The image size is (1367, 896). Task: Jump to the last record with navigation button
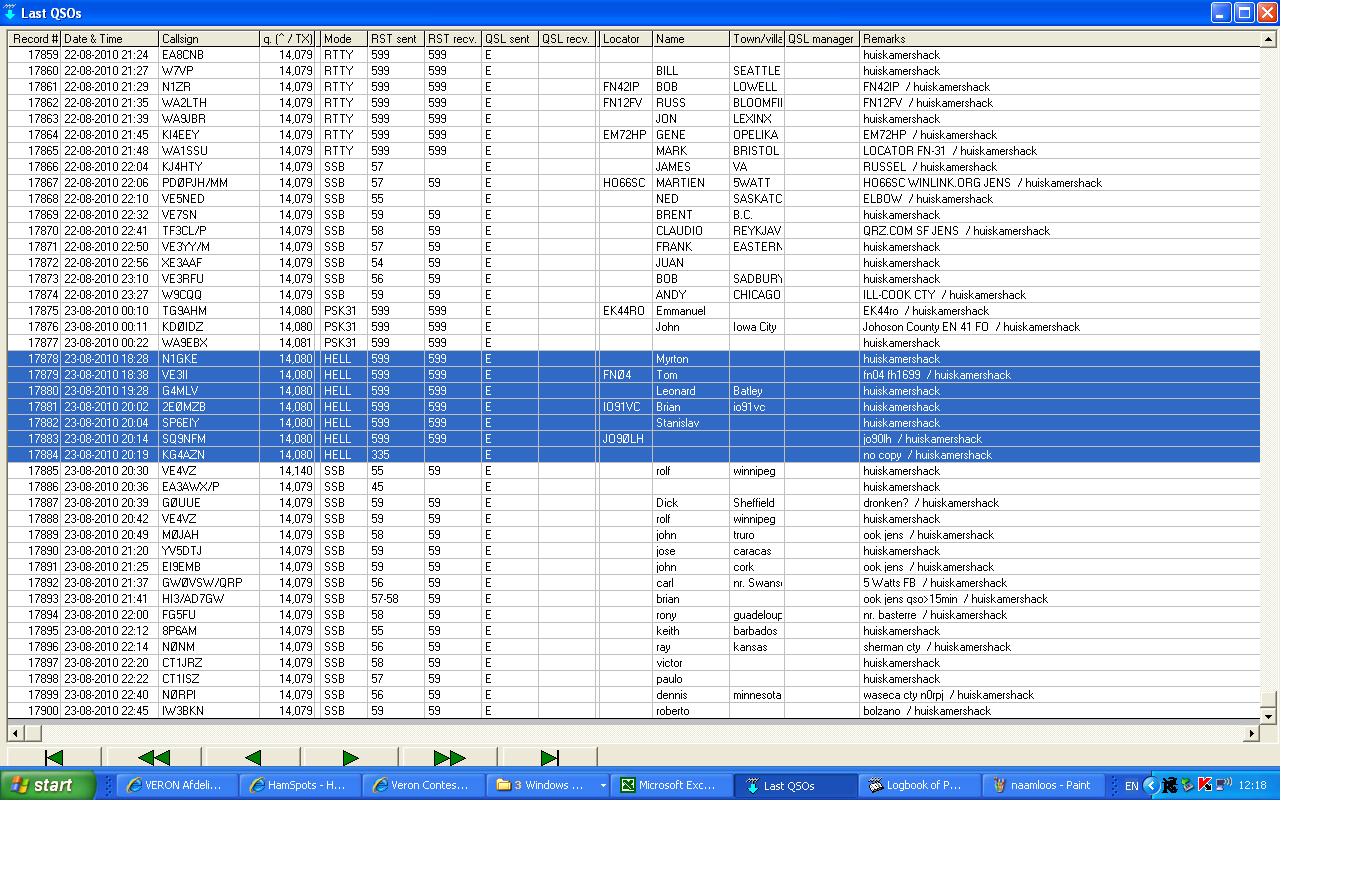point(548,758)
